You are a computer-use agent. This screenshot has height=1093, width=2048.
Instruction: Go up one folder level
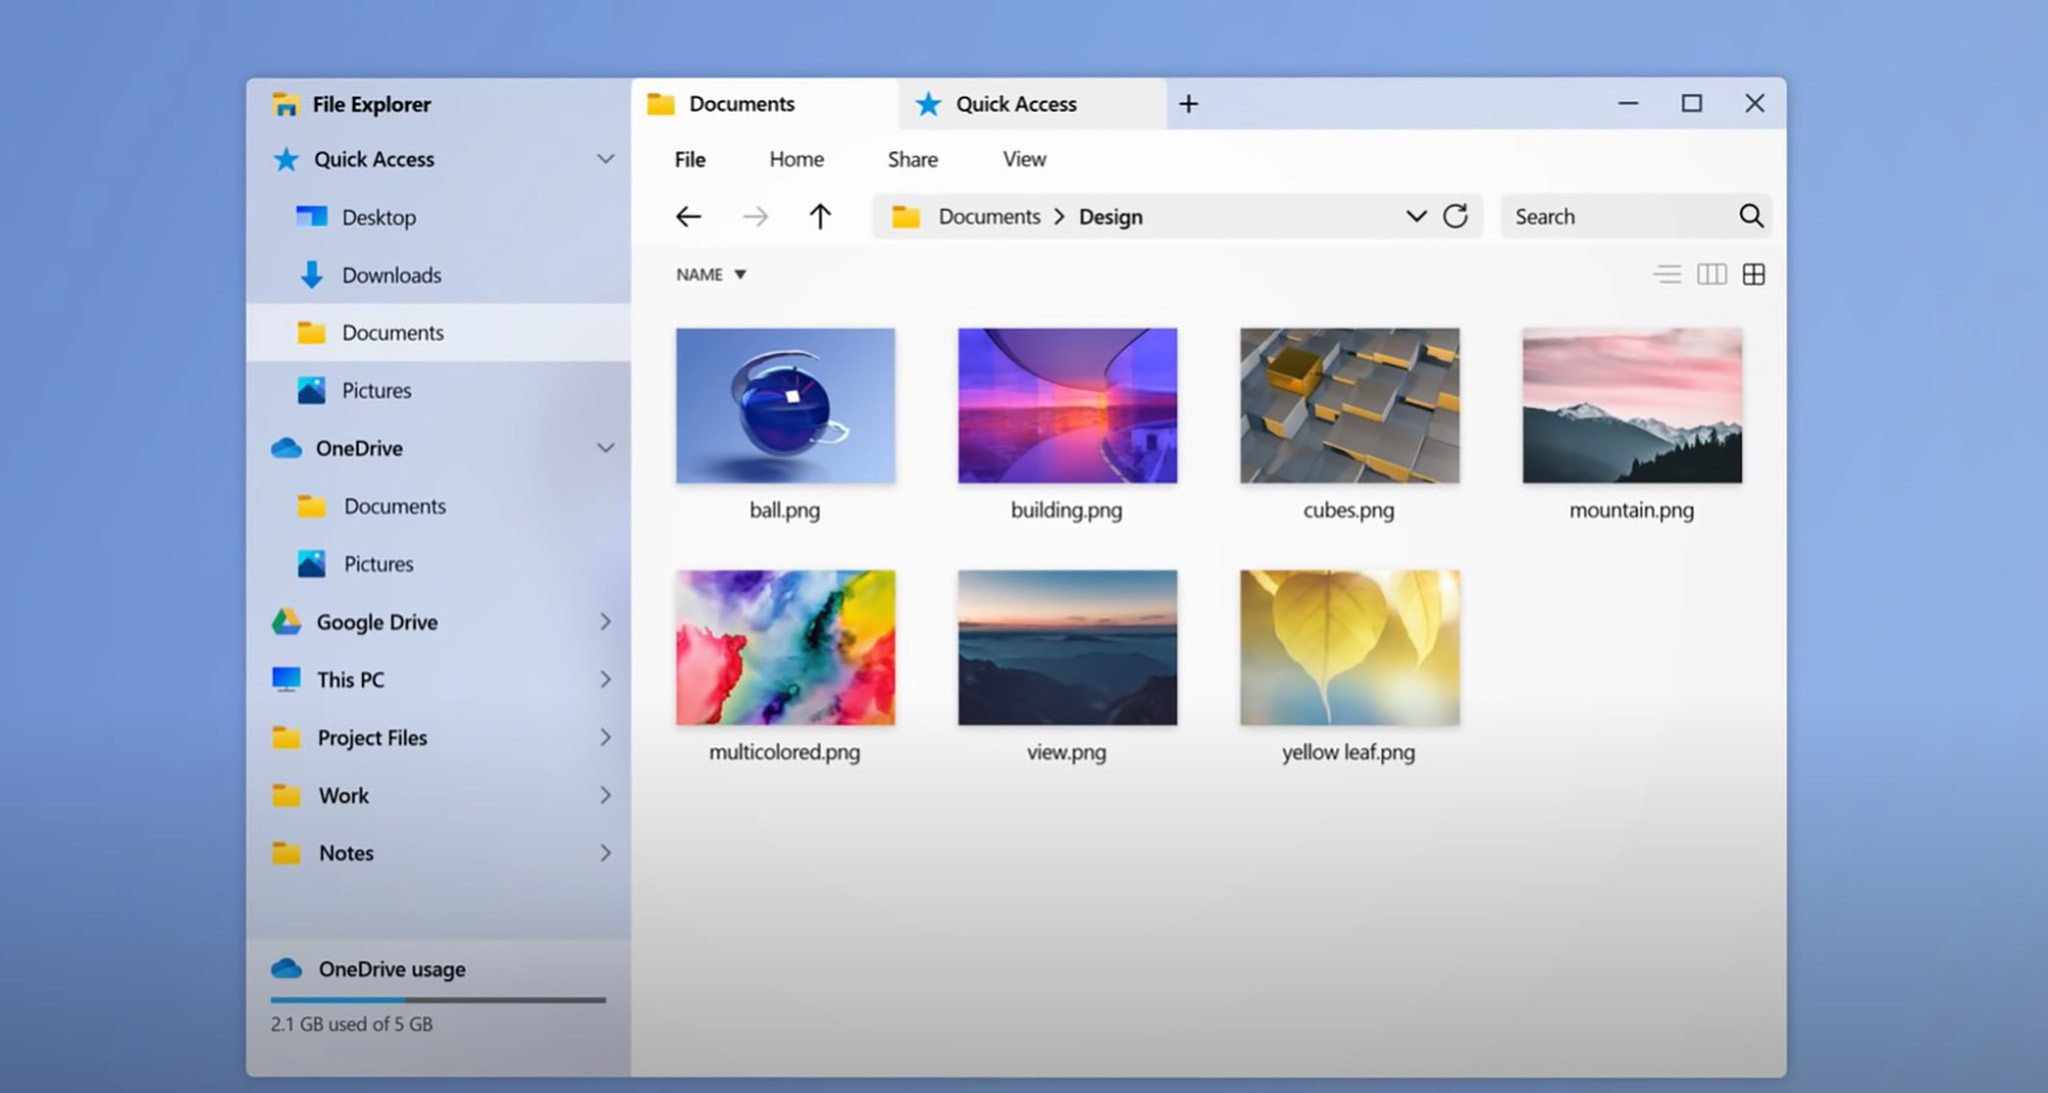[x=820, y=216]
